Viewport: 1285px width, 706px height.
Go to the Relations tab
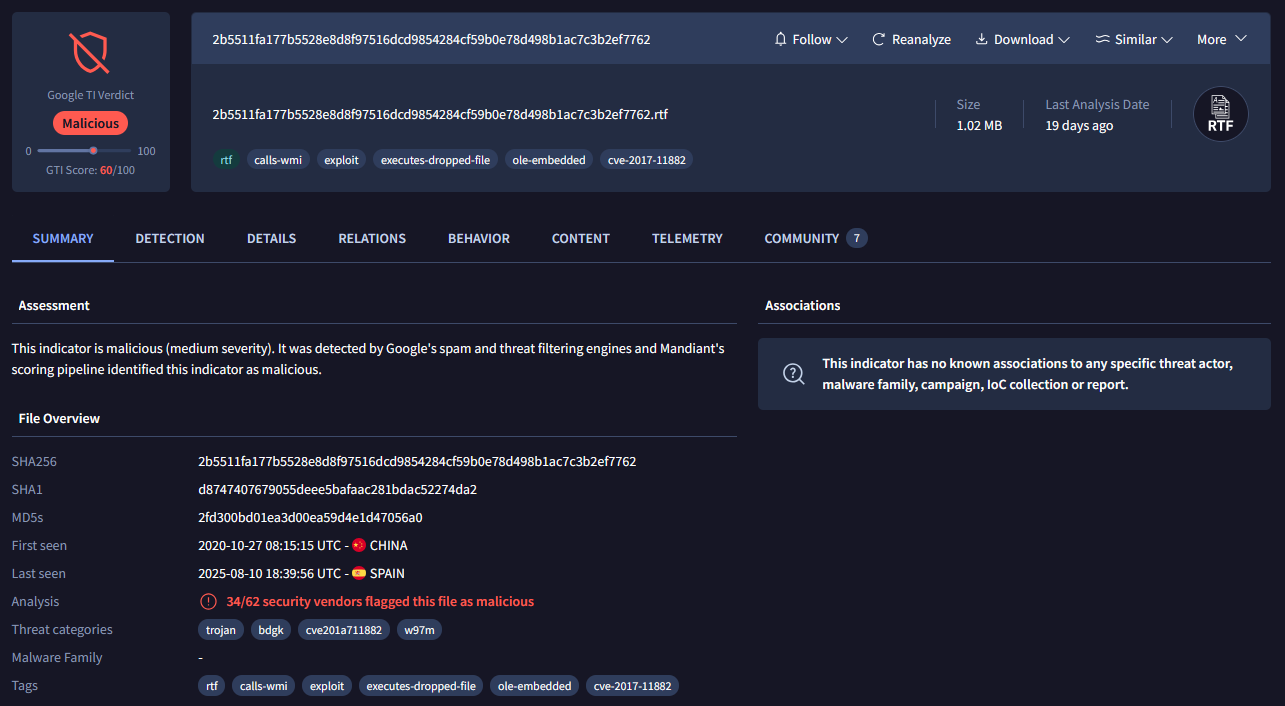pyautogui.click(x=372, y=238)
